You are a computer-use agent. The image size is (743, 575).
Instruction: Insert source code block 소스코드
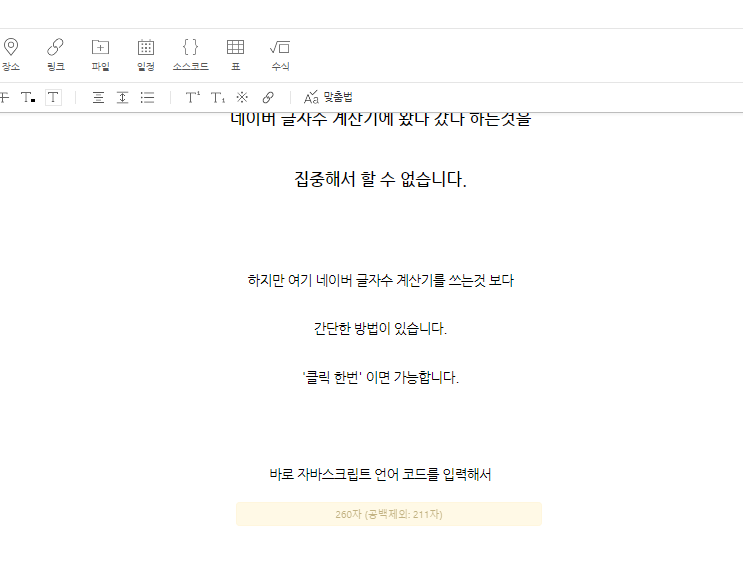click(190, 54)
